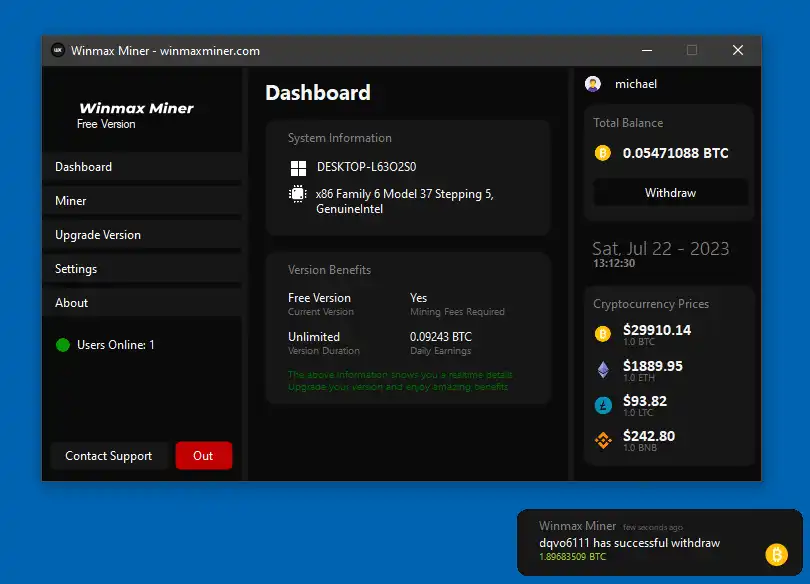Image resolution: width=810 pixels, height=584 pixels.
Task: Click the michael user avatar icon
Action: click(x=593, y=84)
